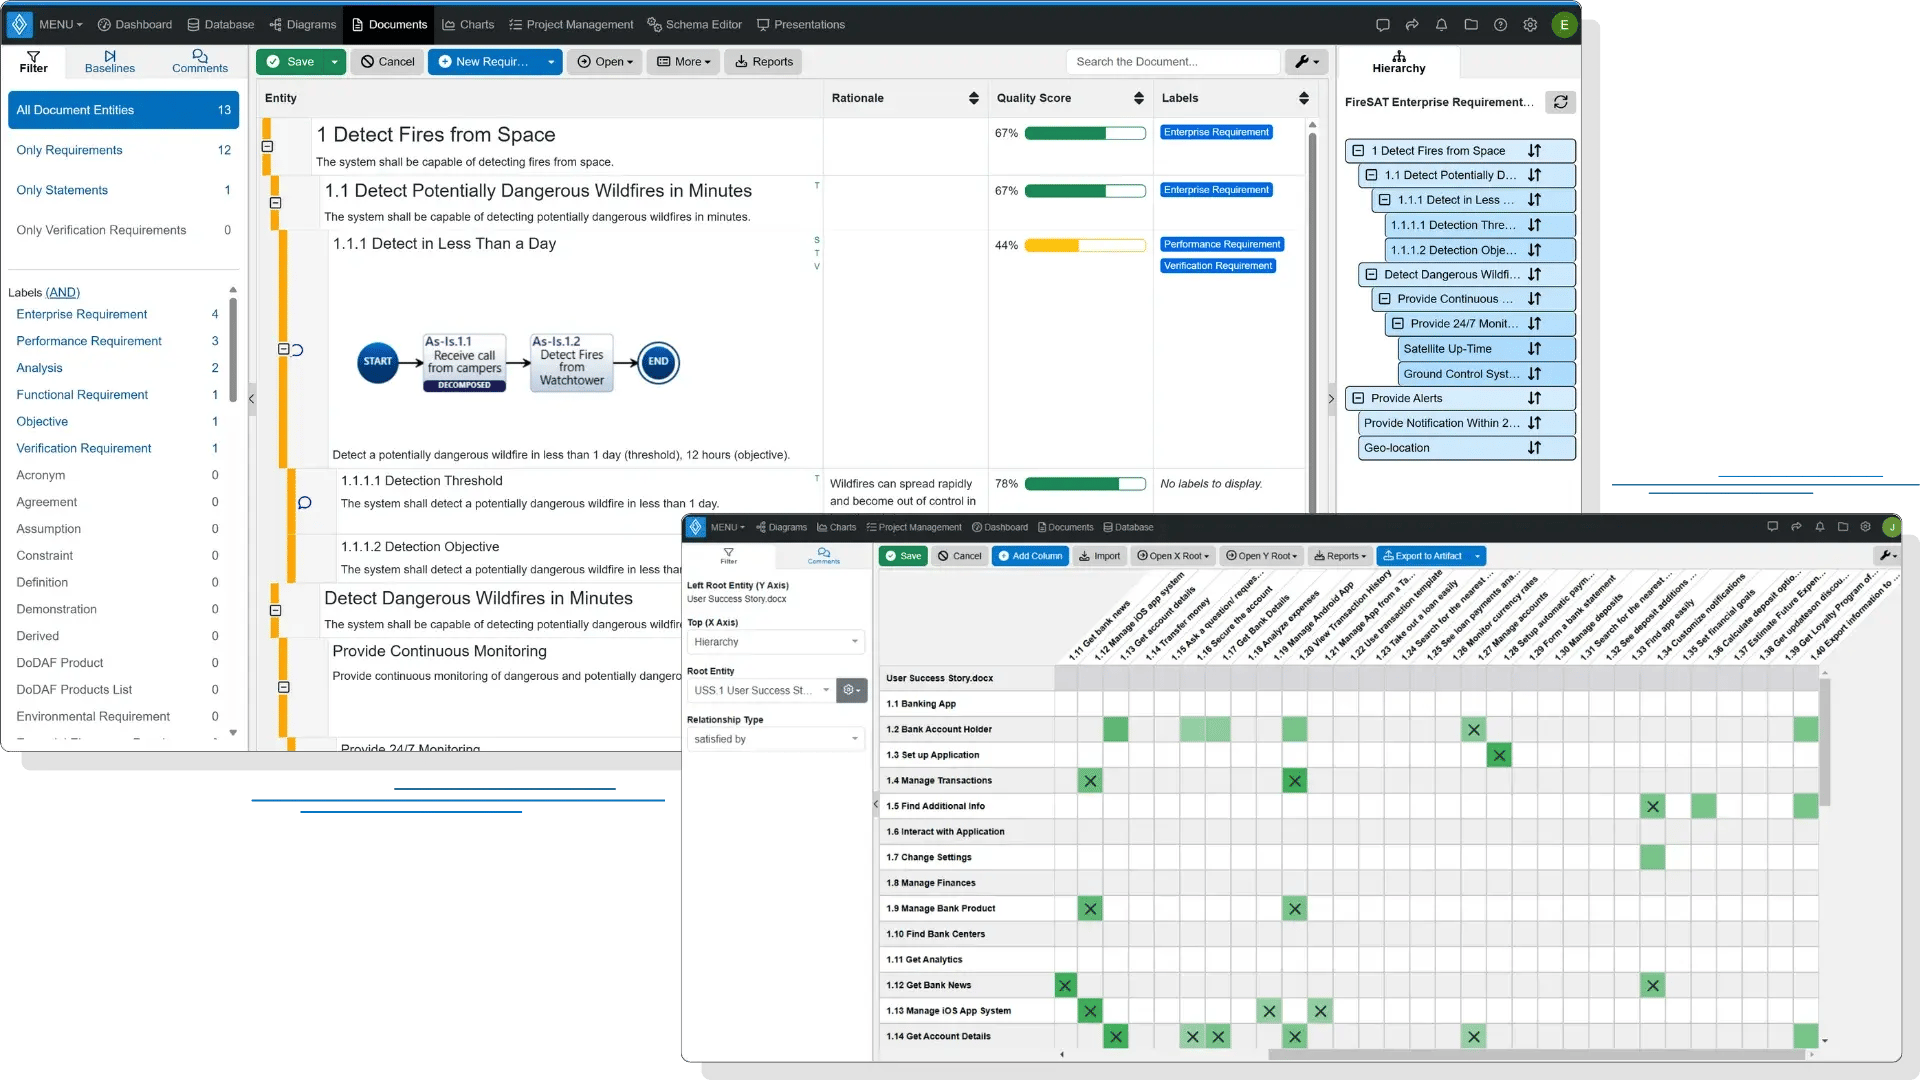Screen dimensions: 1920x1080
Task: Open the satisfied by relationship type dropdown
Action: coord(776,739)
